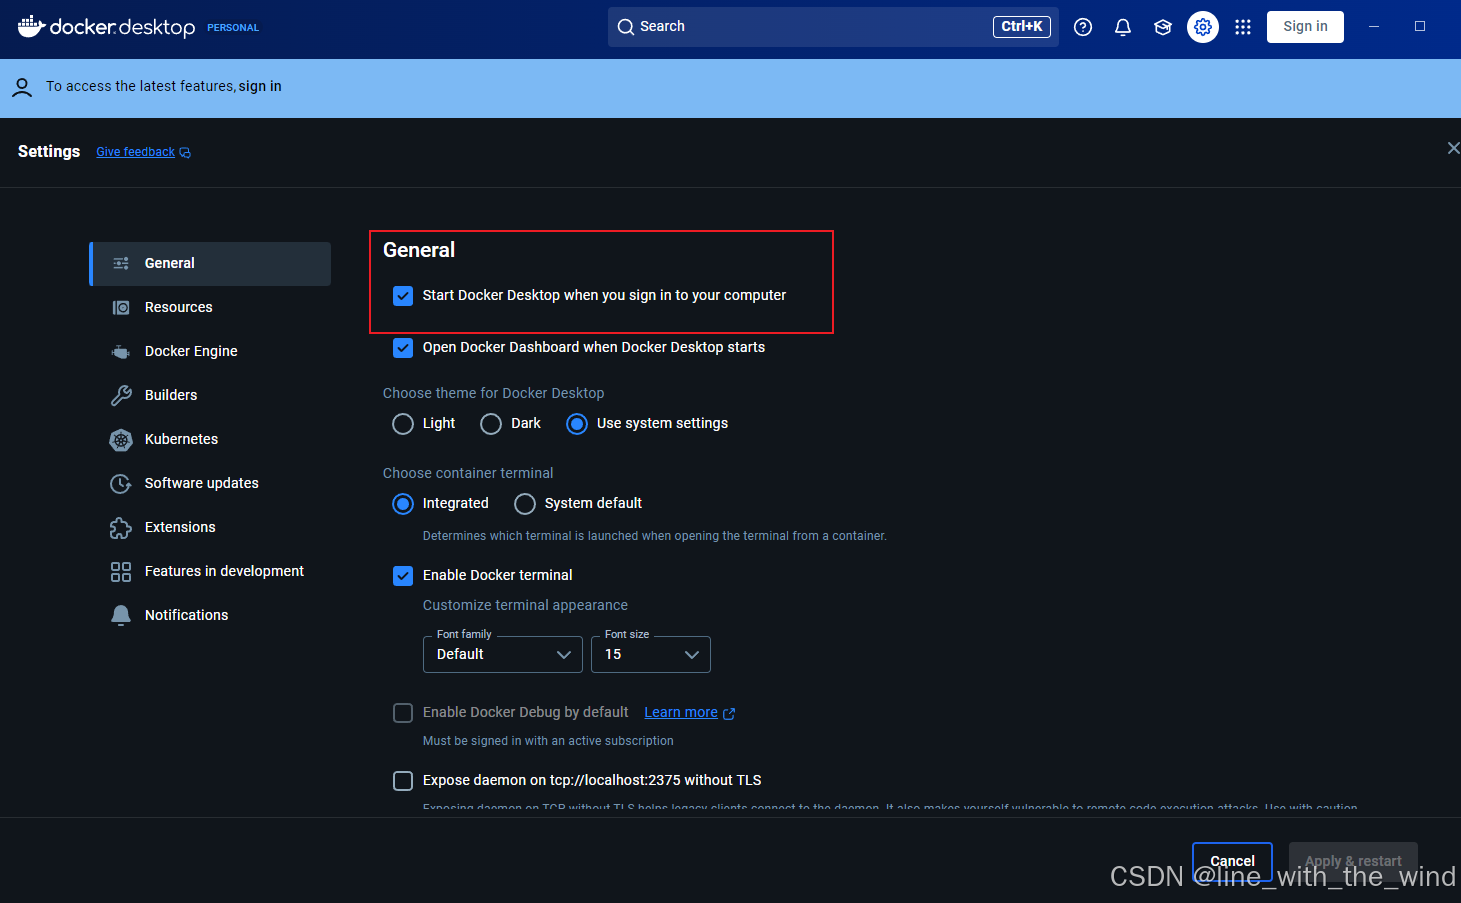Click the settings gear icon in the header
The width and height of the screenshot is (1461, 903).
[x=1203, y=27]
